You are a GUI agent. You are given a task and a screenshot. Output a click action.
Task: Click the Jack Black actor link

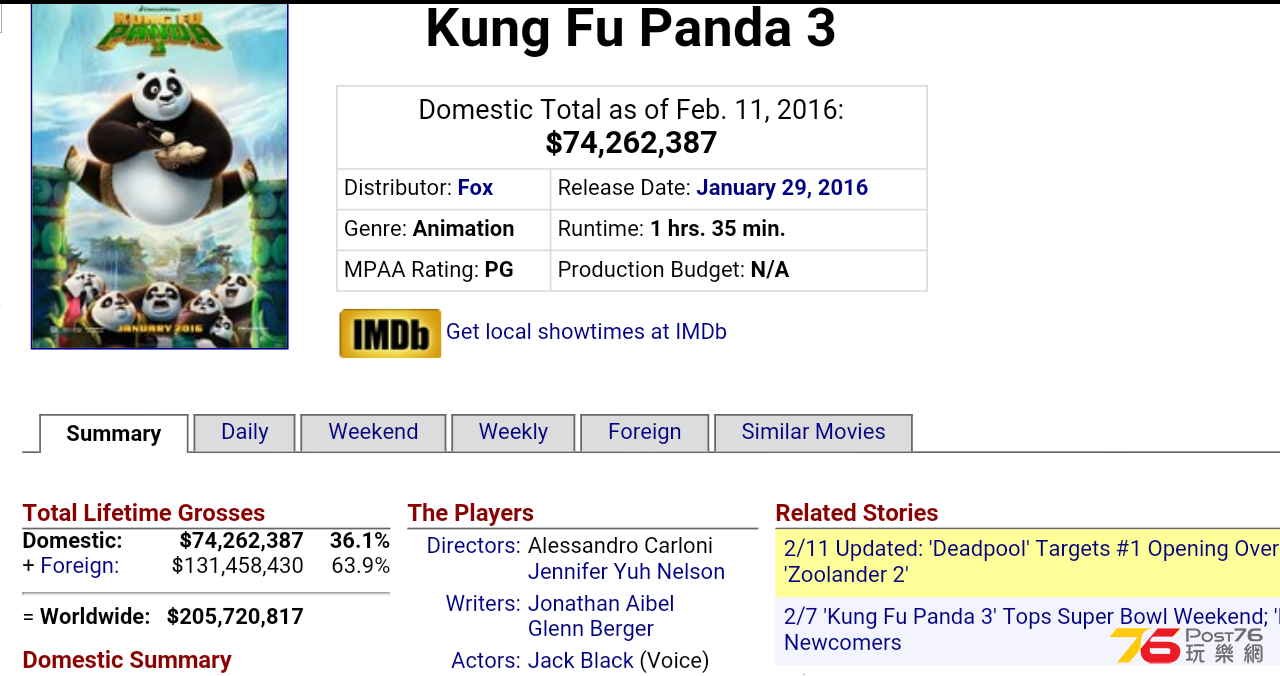pyautogui.click(x=581, y=661)
